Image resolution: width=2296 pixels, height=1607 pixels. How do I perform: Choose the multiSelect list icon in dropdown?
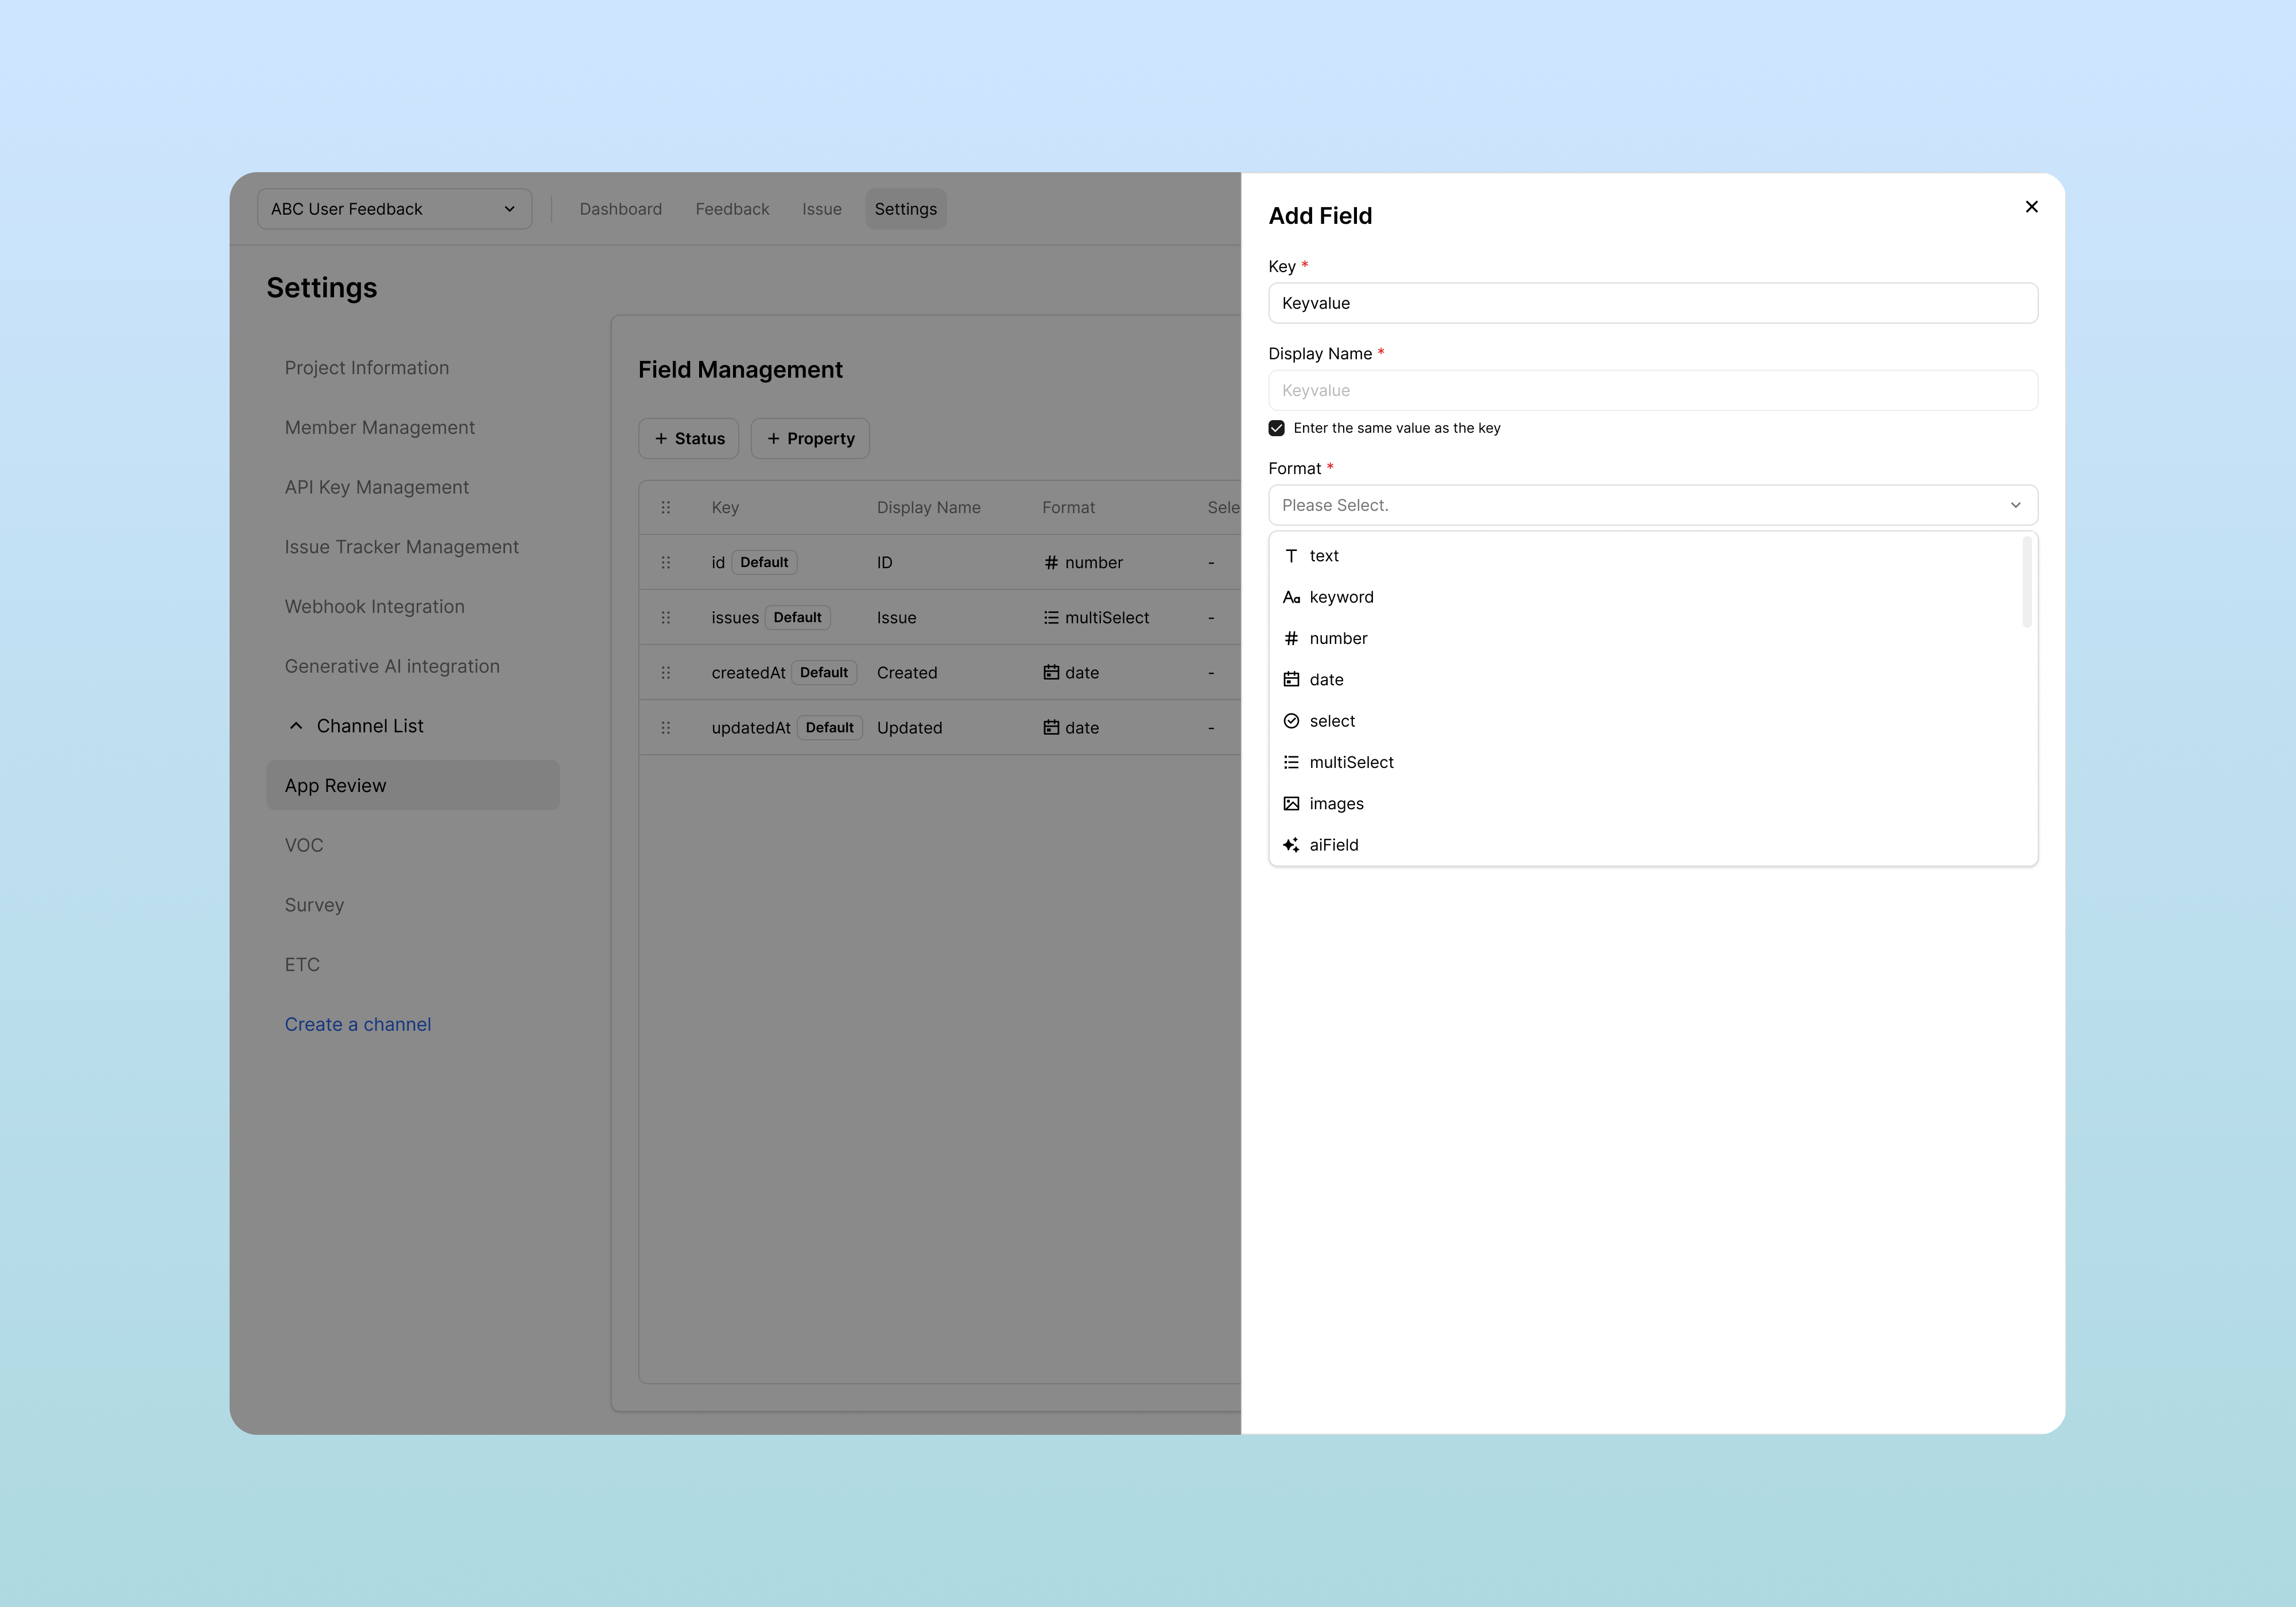(x=1291, y=762)
